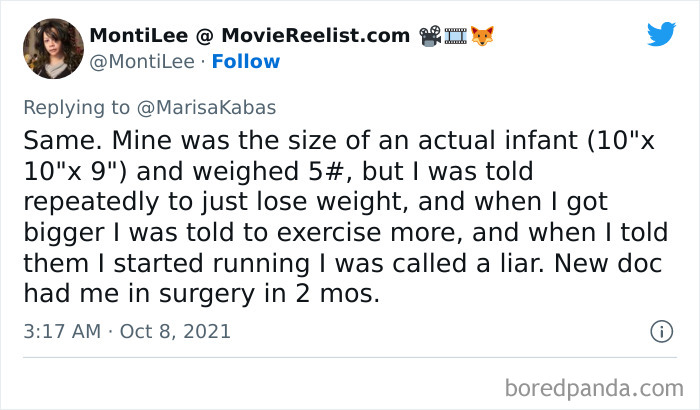Viewport: 700px width, 410px height.
Task: Open the @MontiLee handle link
Action: pos(141,62)
